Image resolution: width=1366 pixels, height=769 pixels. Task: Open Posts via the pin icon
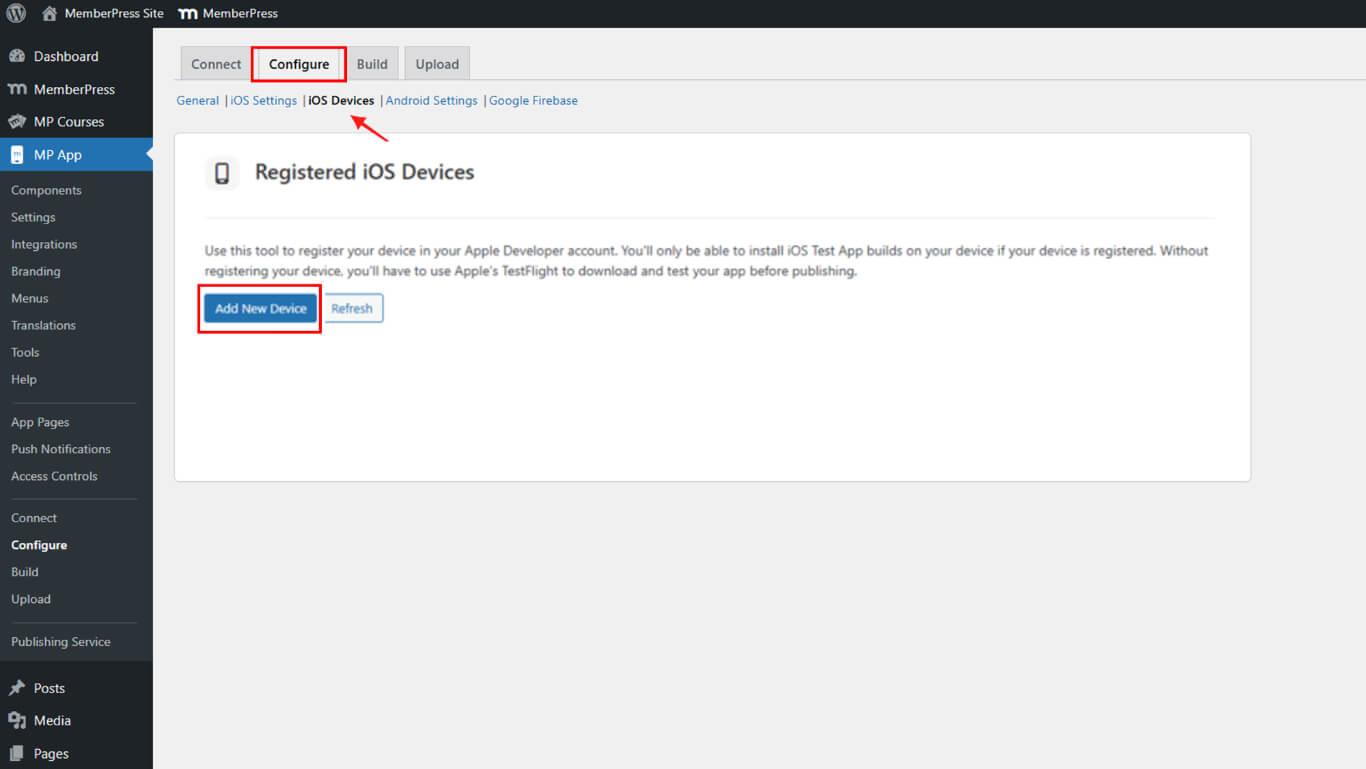coord(17,688)
